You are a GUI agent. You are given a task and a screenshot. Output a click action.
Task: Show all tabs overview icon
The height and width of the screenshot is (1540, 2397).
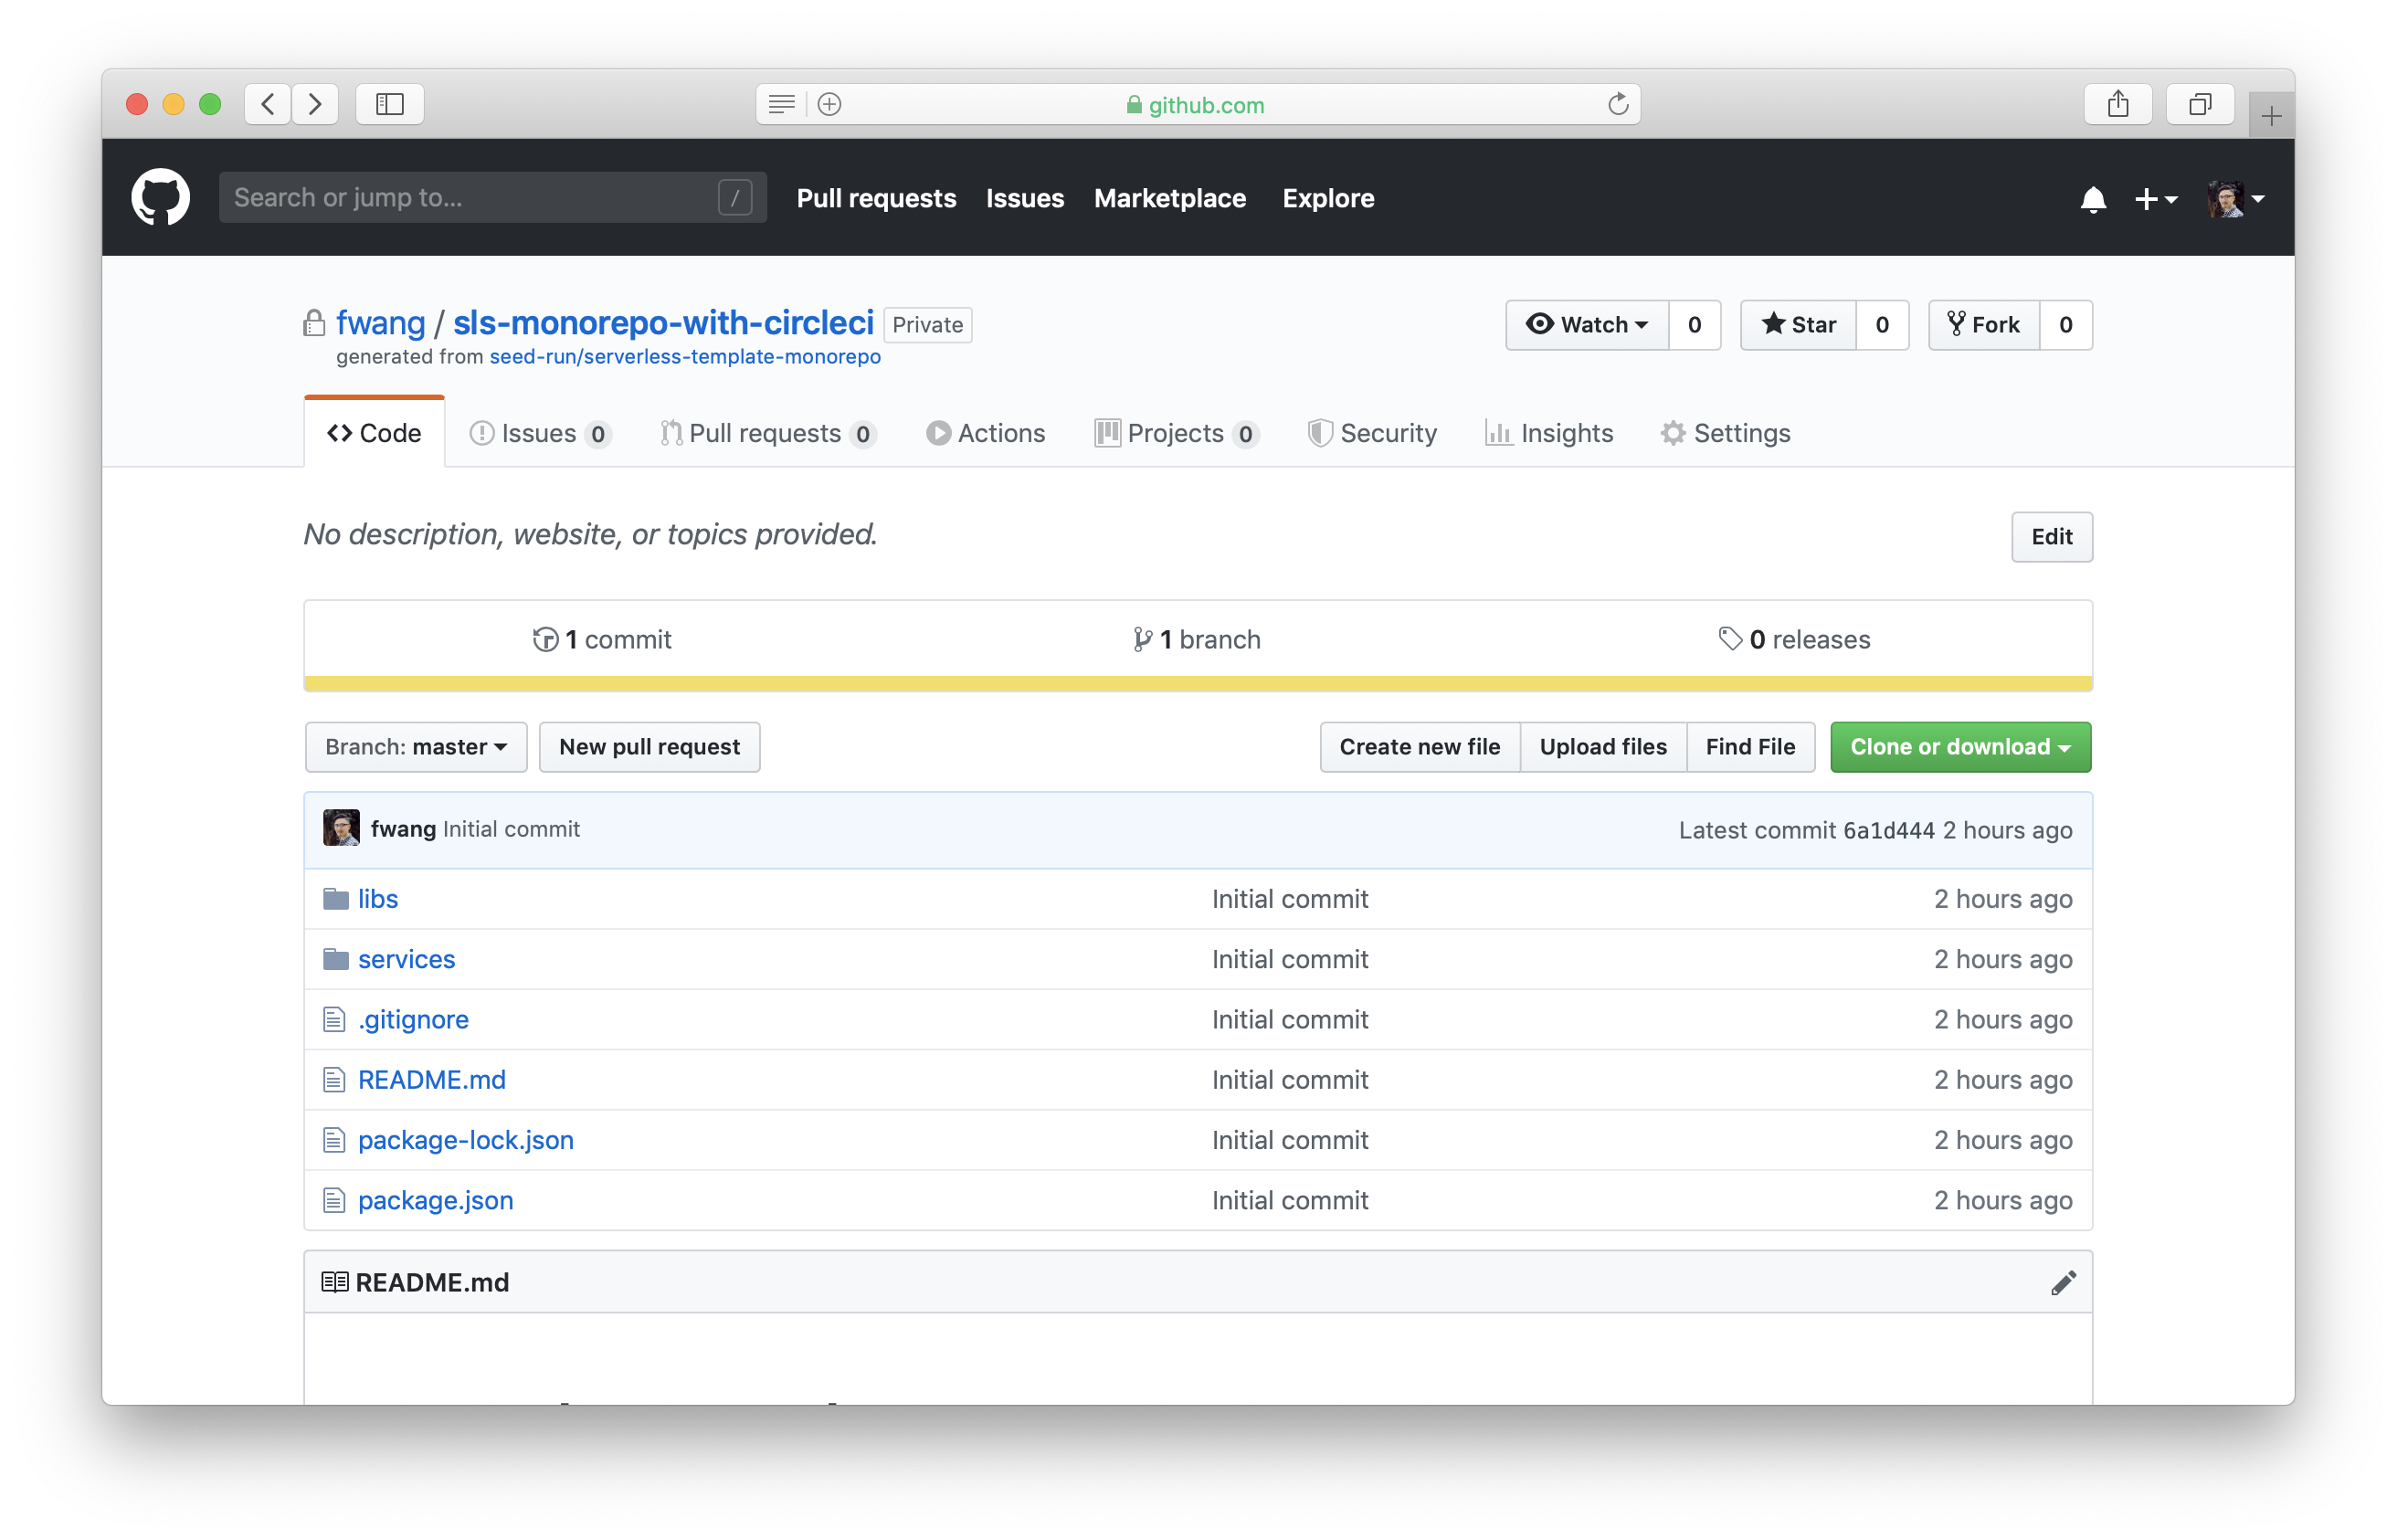[x=2199, y=104]
